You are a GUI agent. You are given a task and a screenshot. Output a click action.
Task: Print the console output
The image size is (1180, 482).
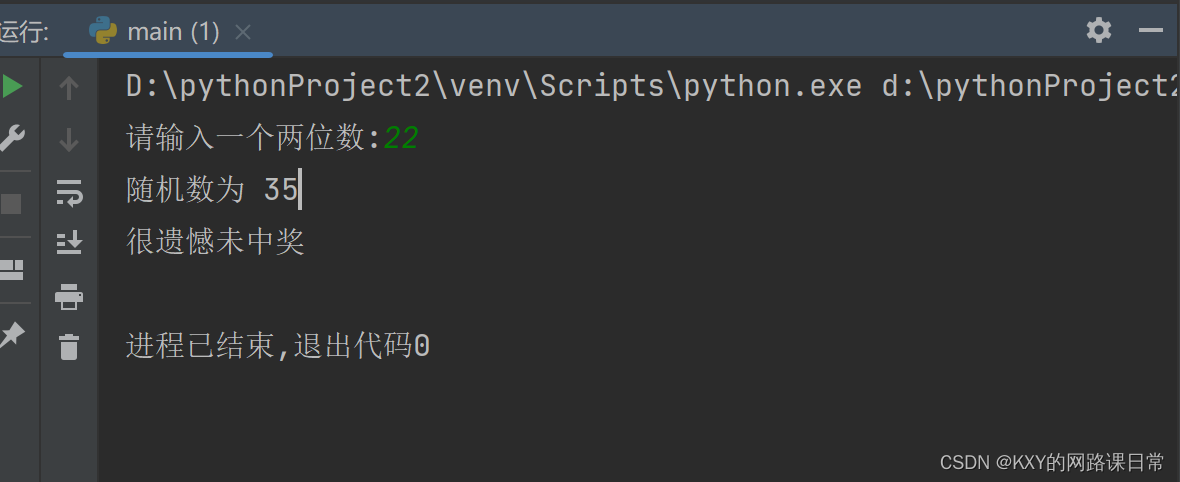click(x=69, y=296)
